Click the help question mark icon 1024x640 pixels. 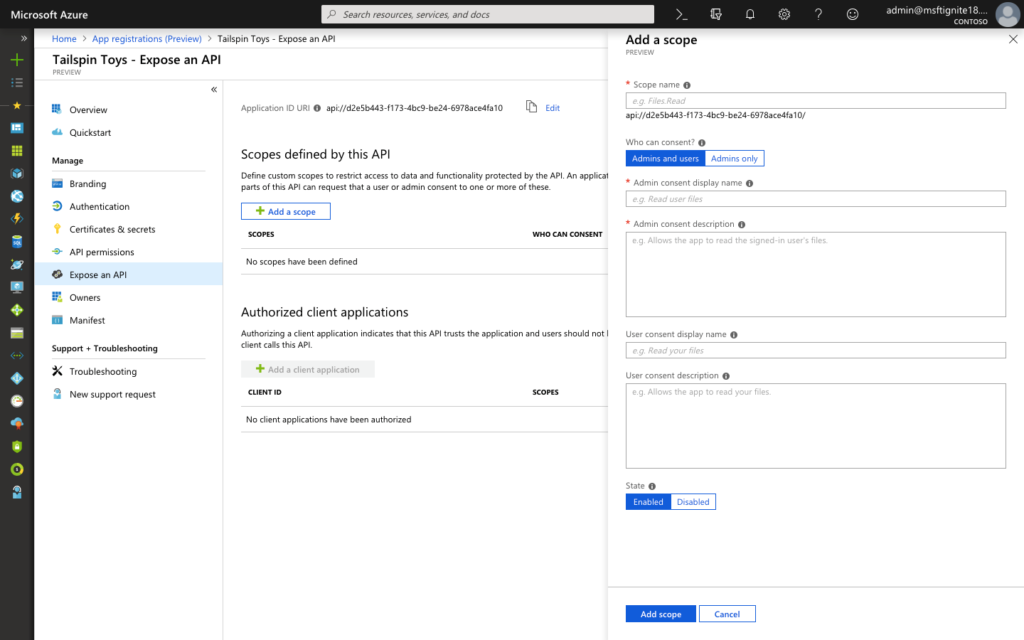click(818, 14)
